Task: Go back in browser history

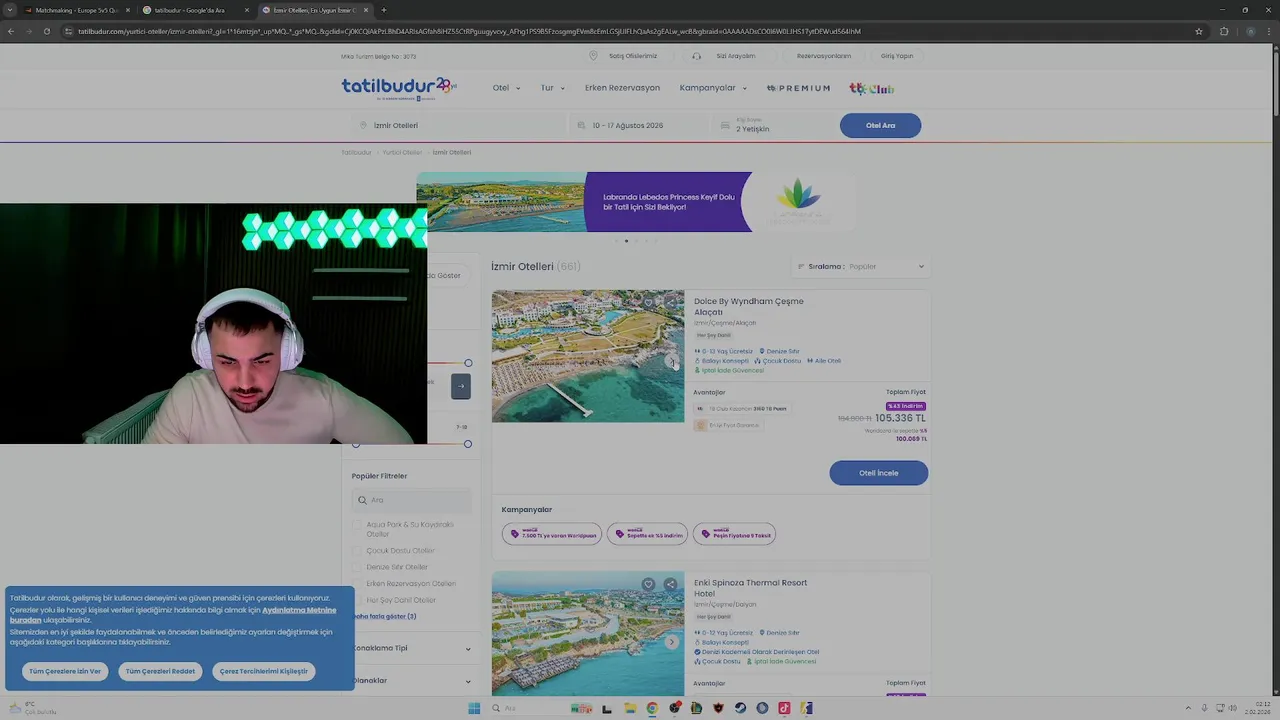Action: [11, 31]
